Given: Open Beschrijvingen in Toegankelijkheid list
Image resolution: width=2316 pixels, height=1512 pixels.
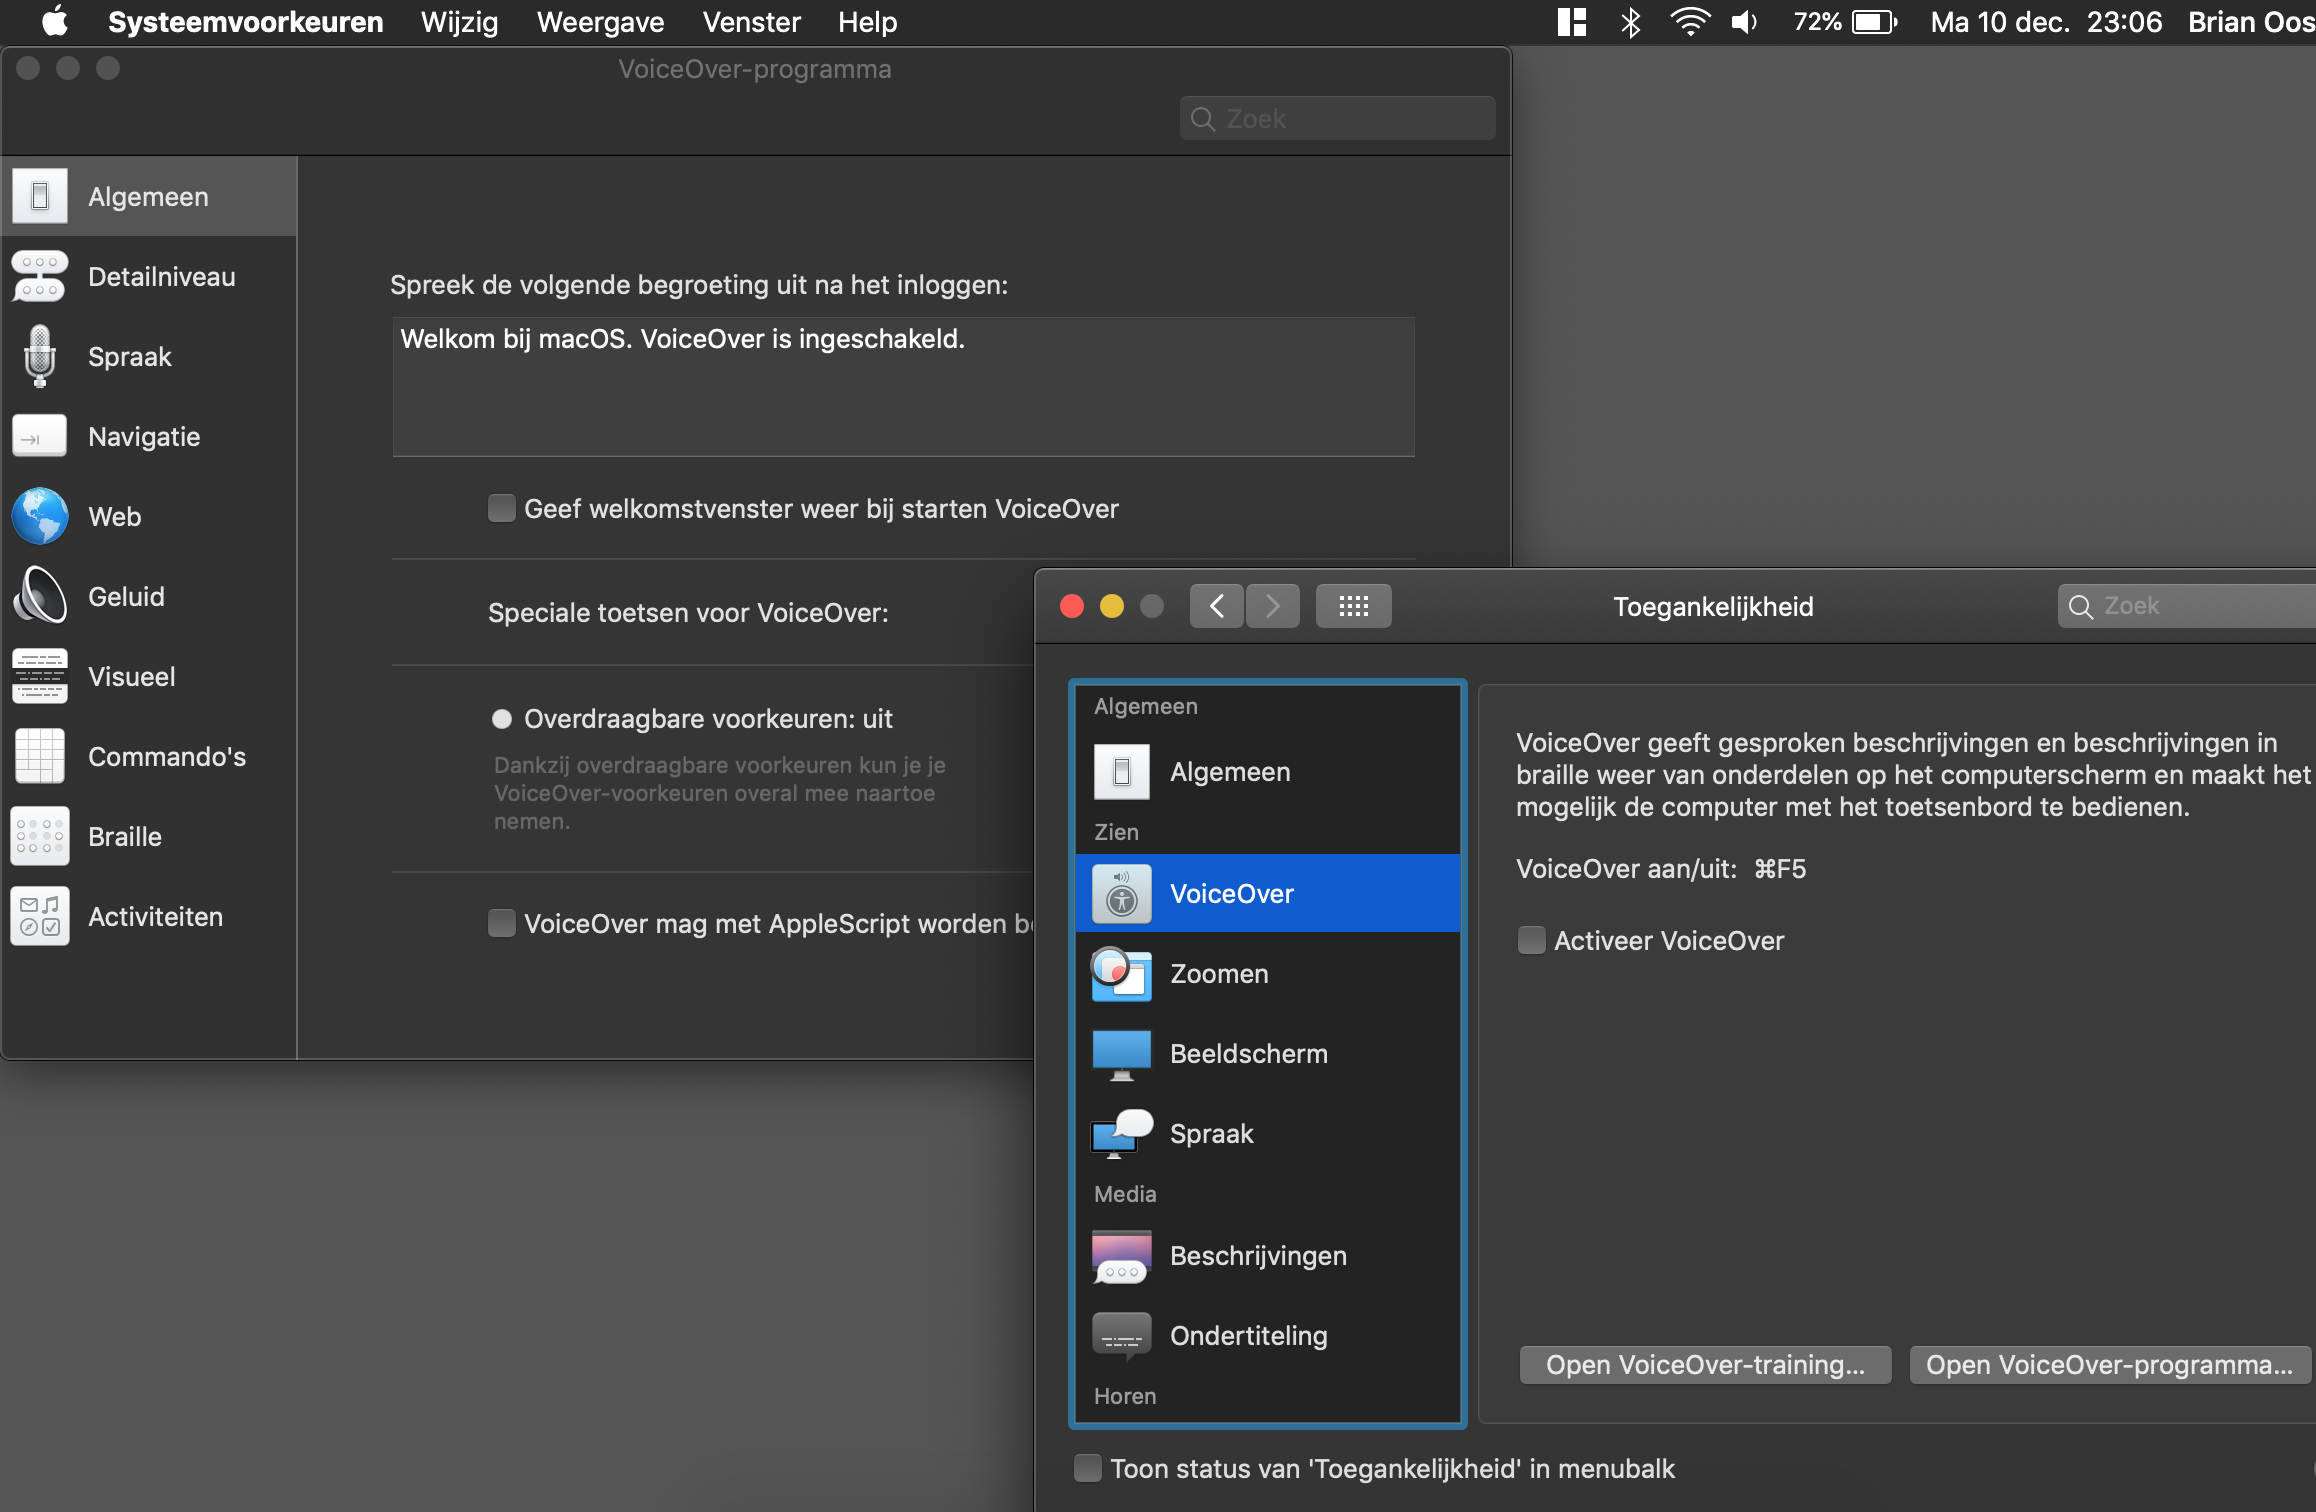Looking at the screenshot, I should (1267, 1255).
